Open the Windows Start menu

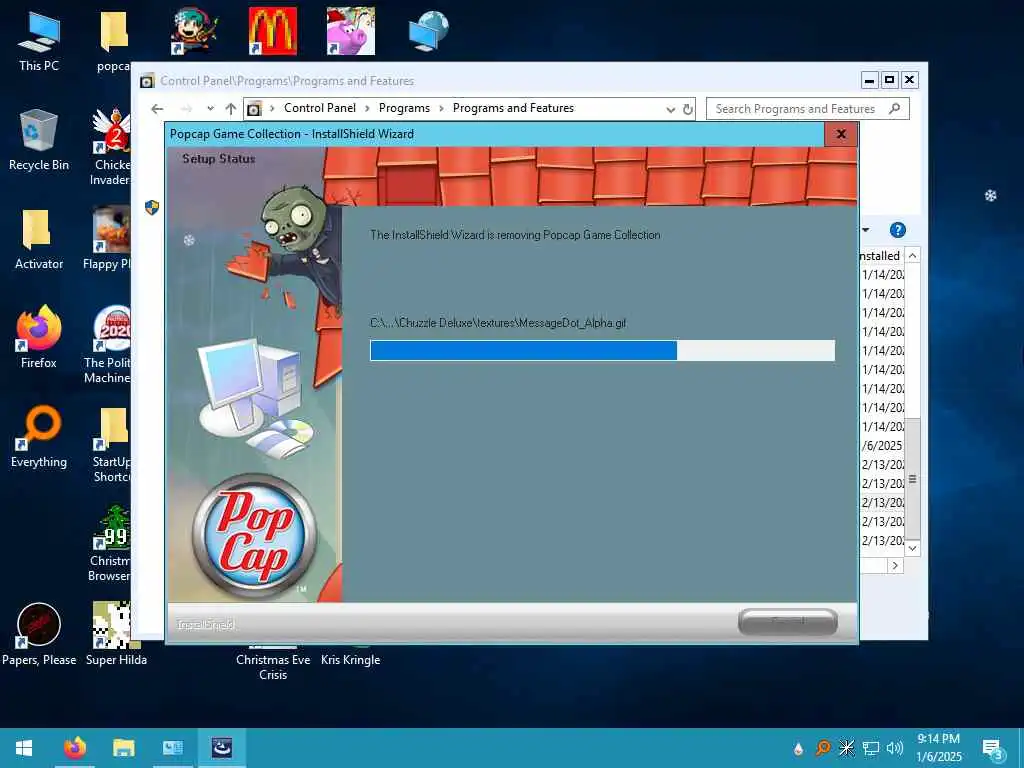tap(24, 748)
